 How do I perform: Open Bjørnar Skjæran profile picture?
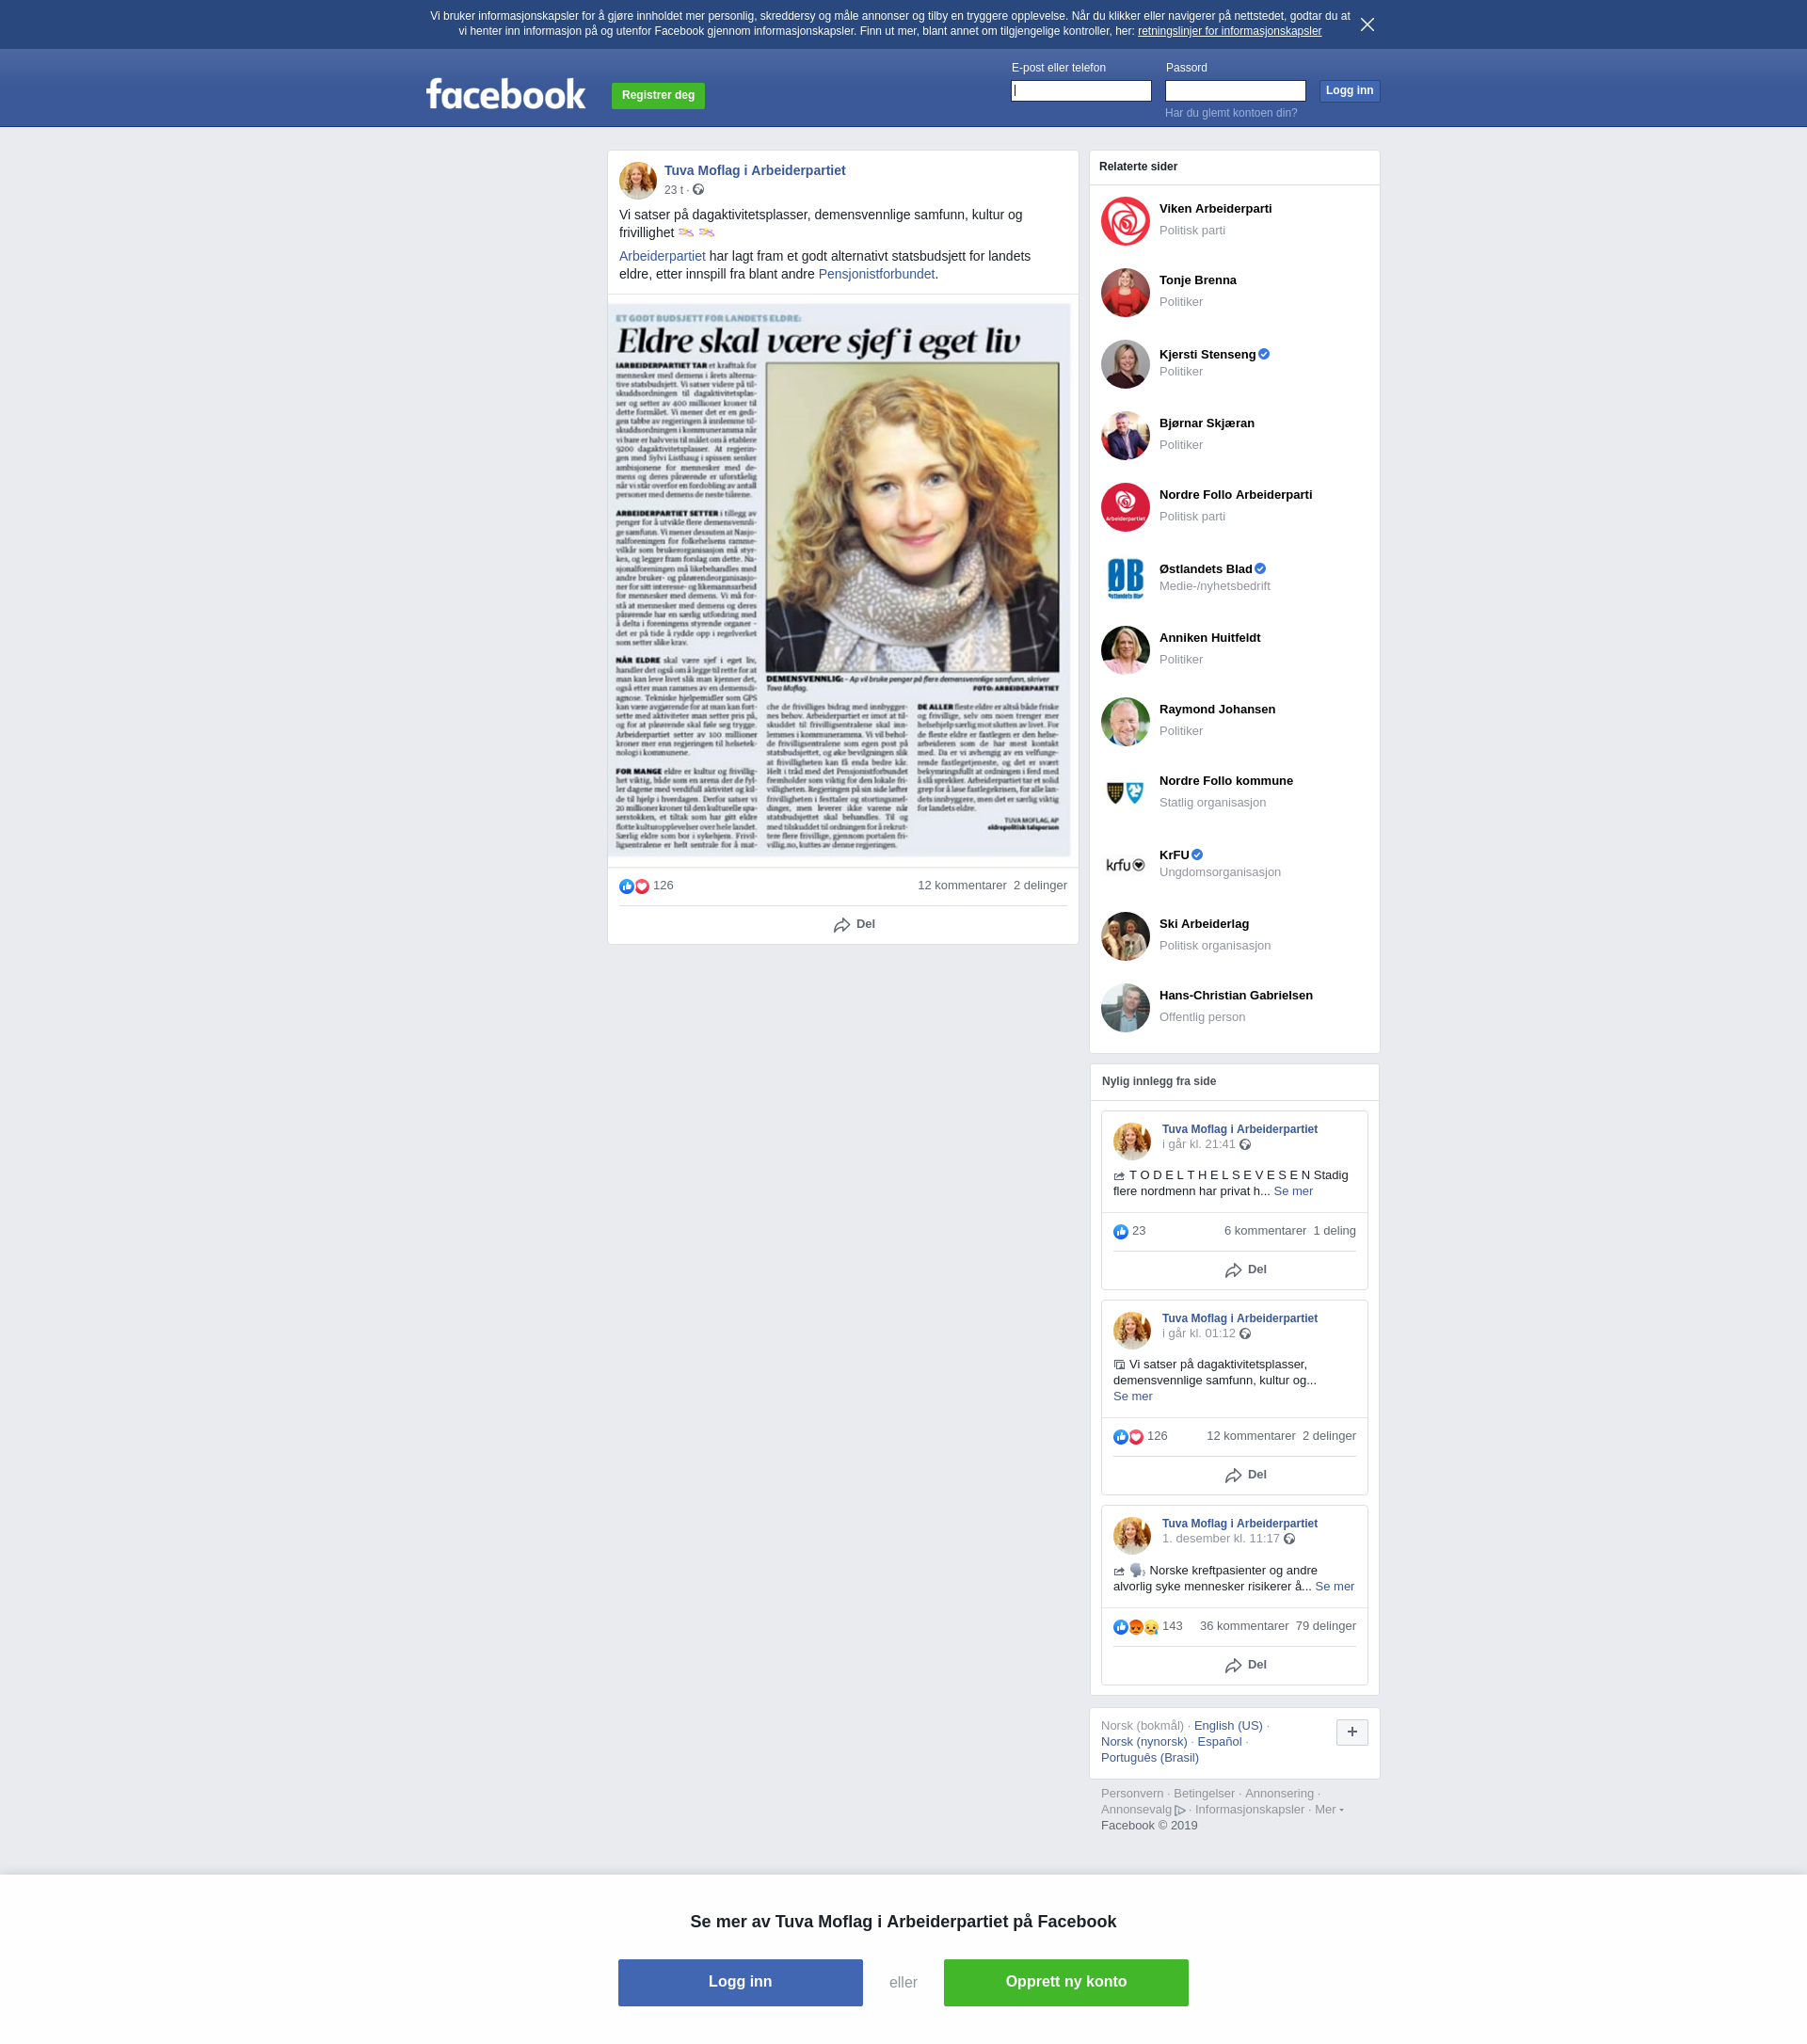click(x=1125, y=435)
